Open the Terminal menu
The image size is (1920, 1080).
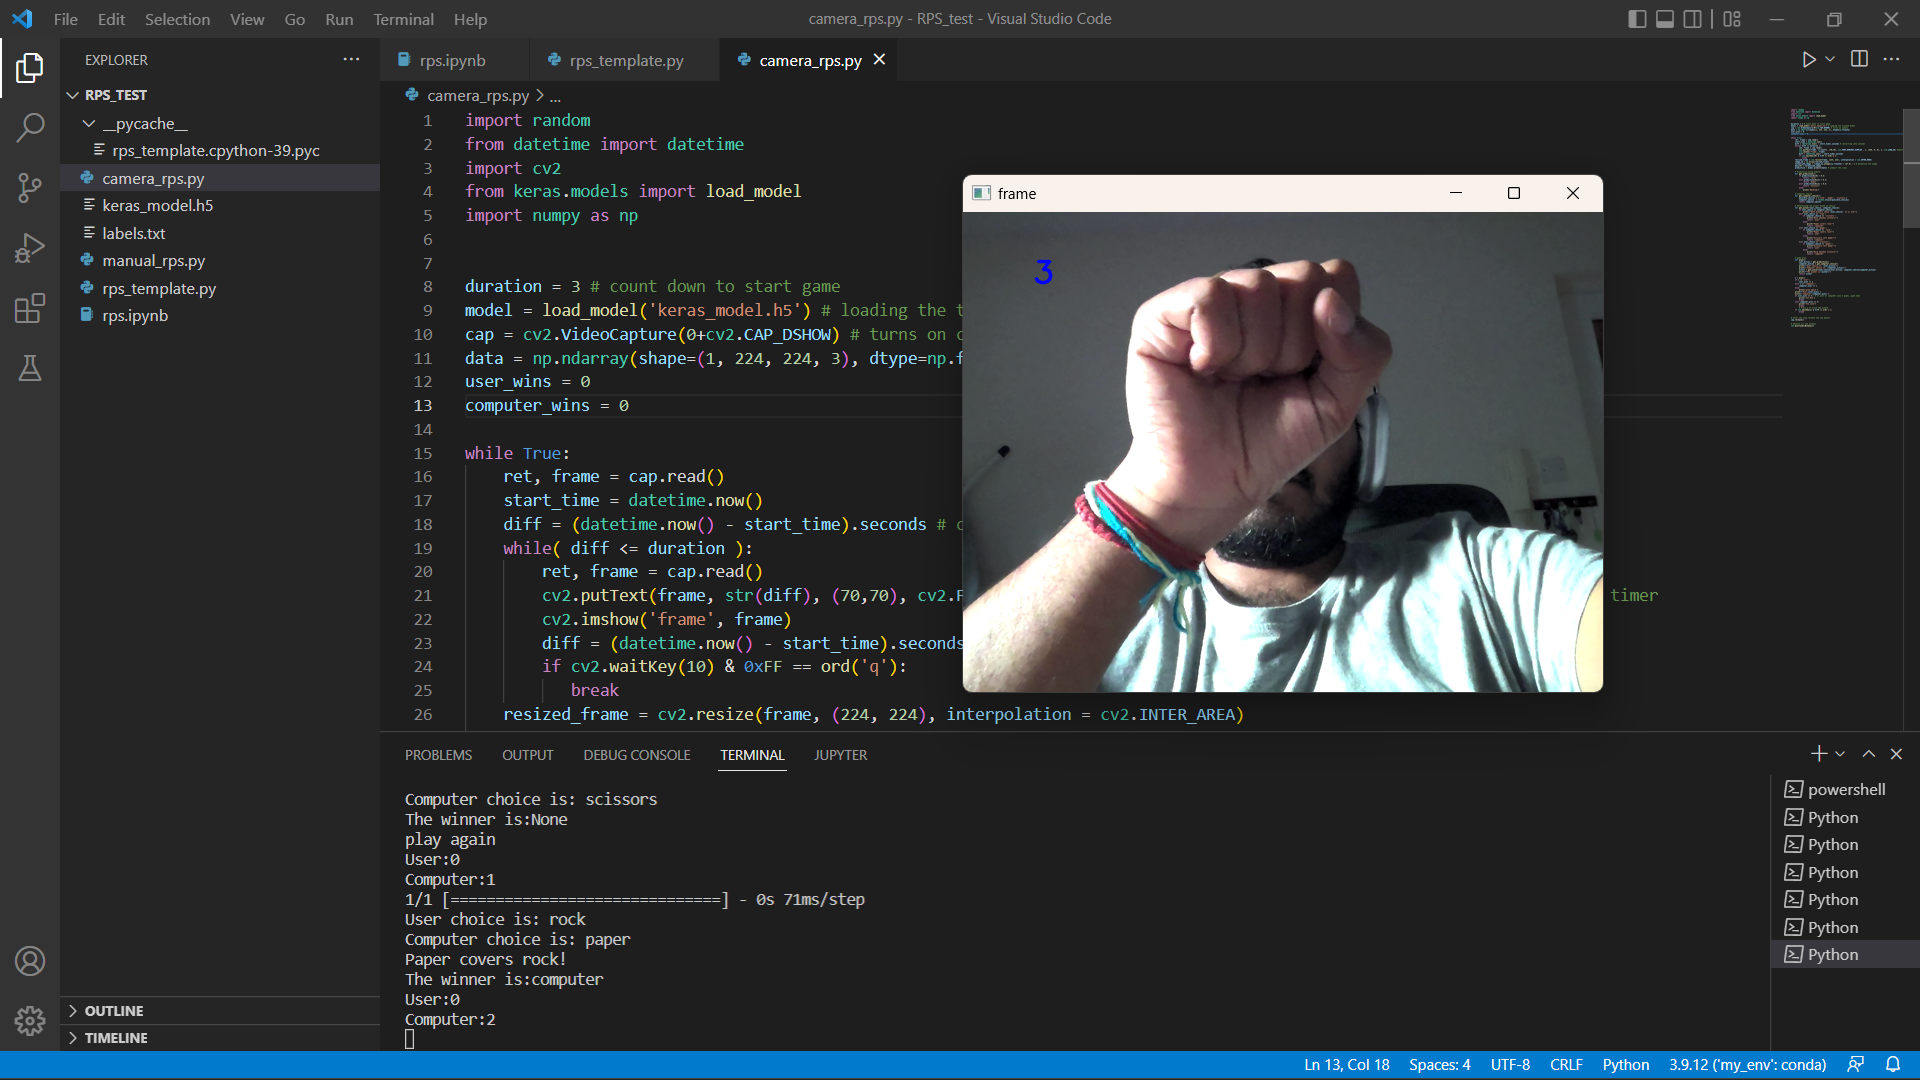click(x=403, y=19)
